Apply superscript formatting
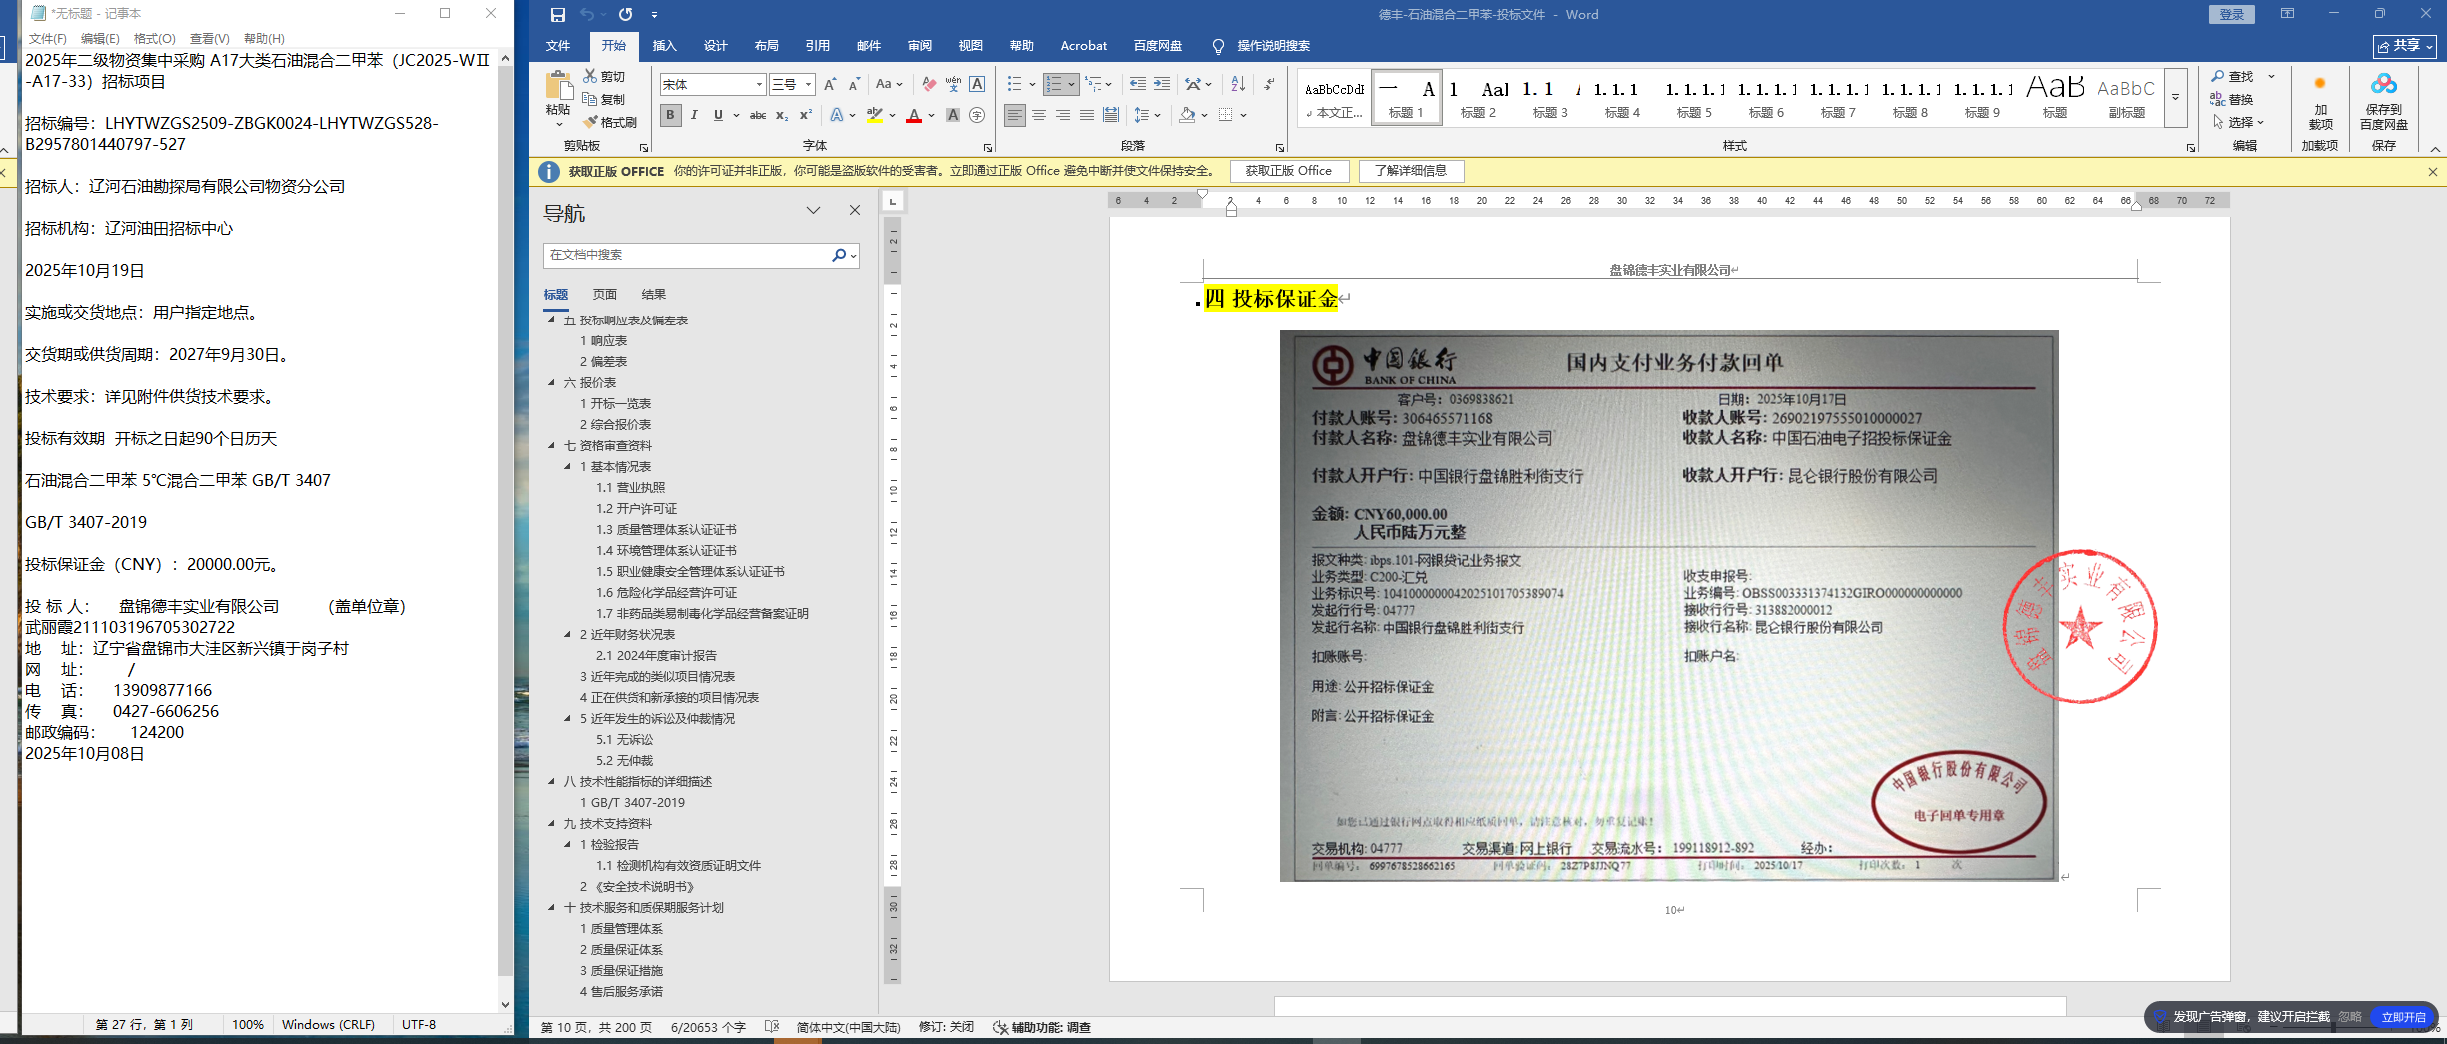 coord(805,115)
